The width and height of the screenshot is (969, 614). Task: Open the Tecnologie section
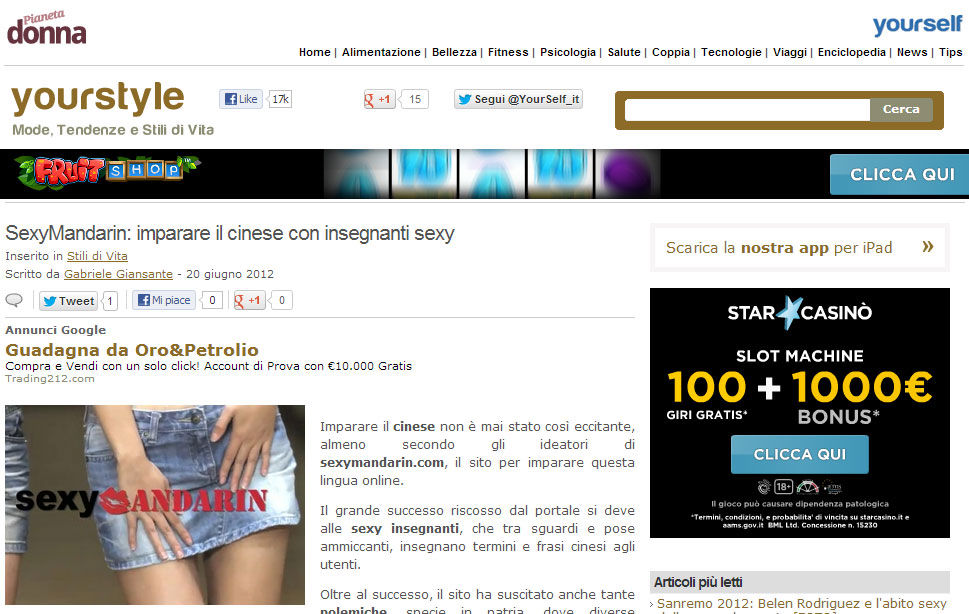(731, 53)
